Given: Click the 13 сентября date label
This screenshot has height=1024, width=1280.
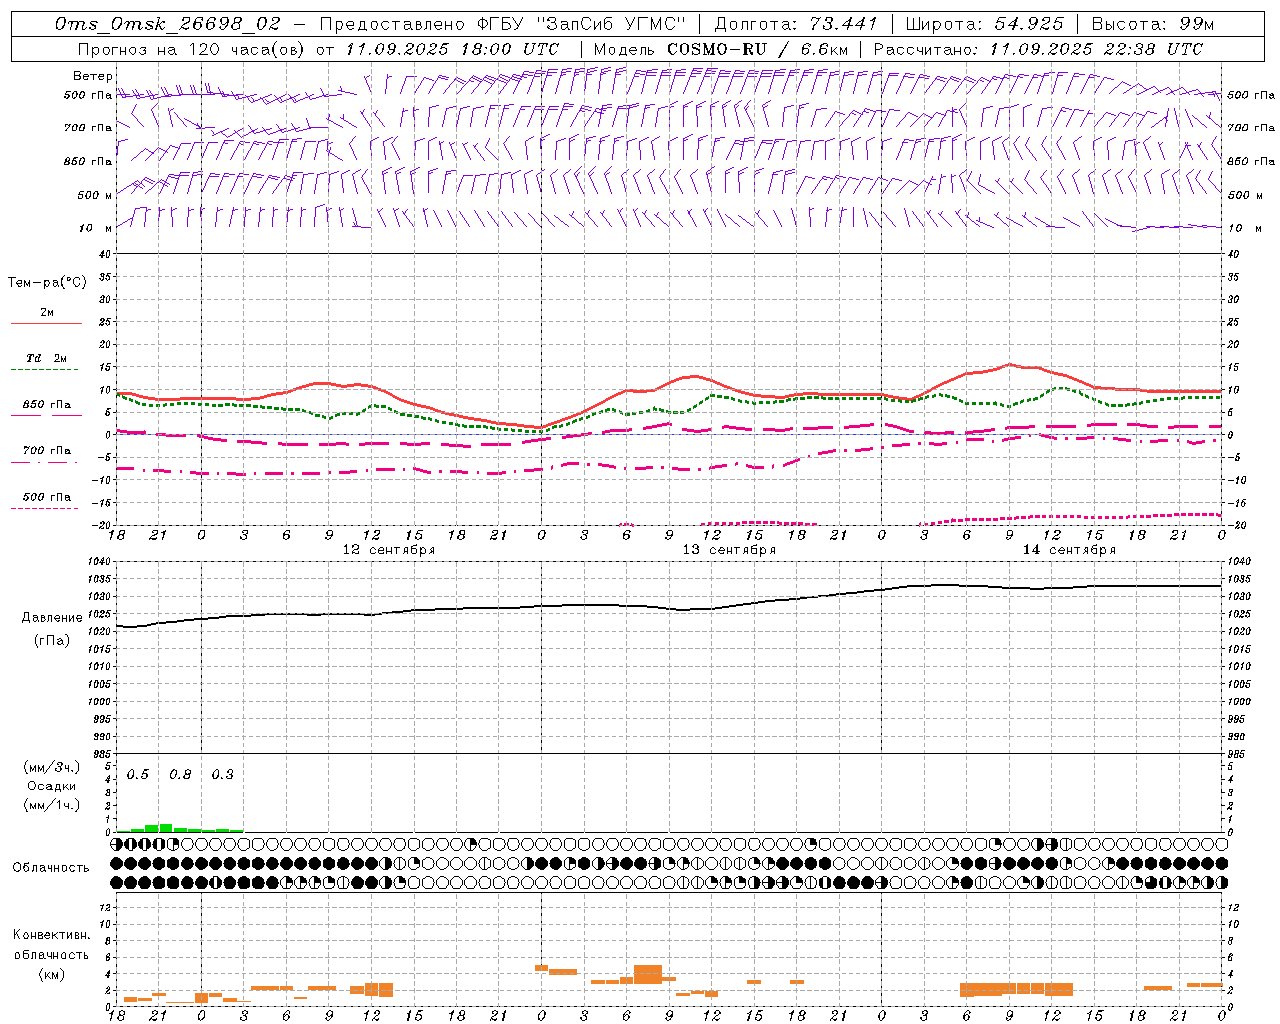Looking at the screenshot, I should 729,550.
